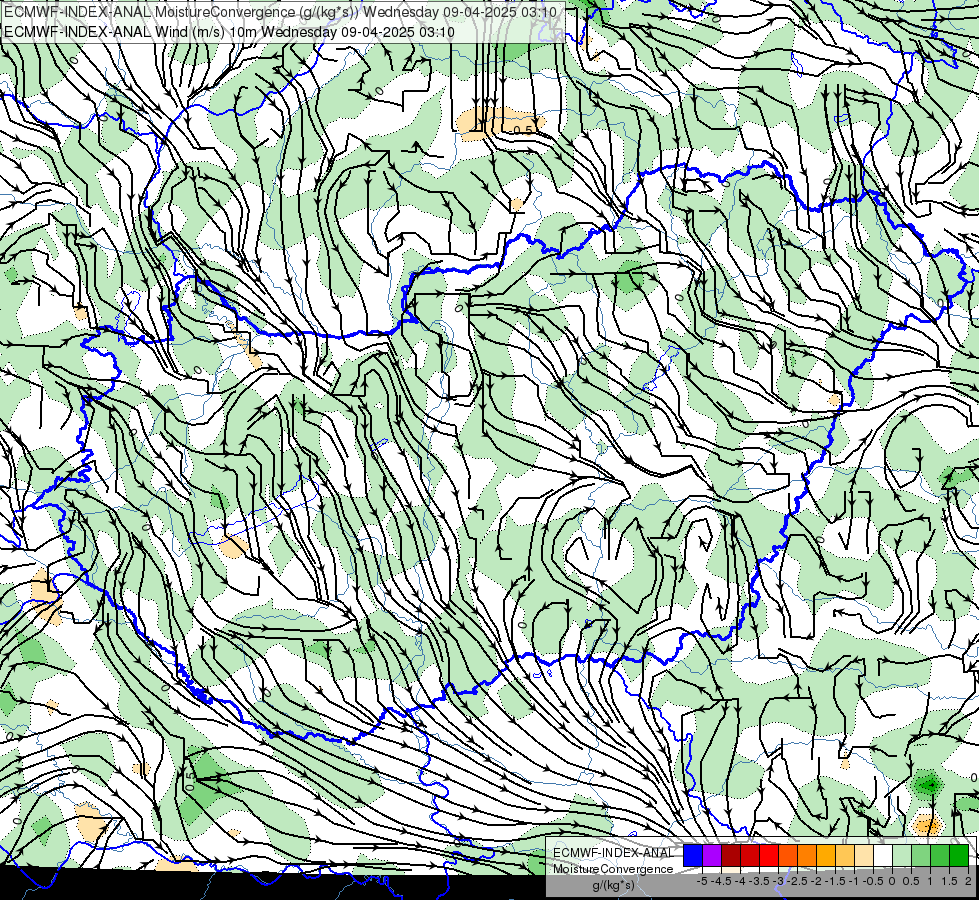Pick the crimson swatch between -4 and -3.5
Screen dimensions: 979x900
750,856
